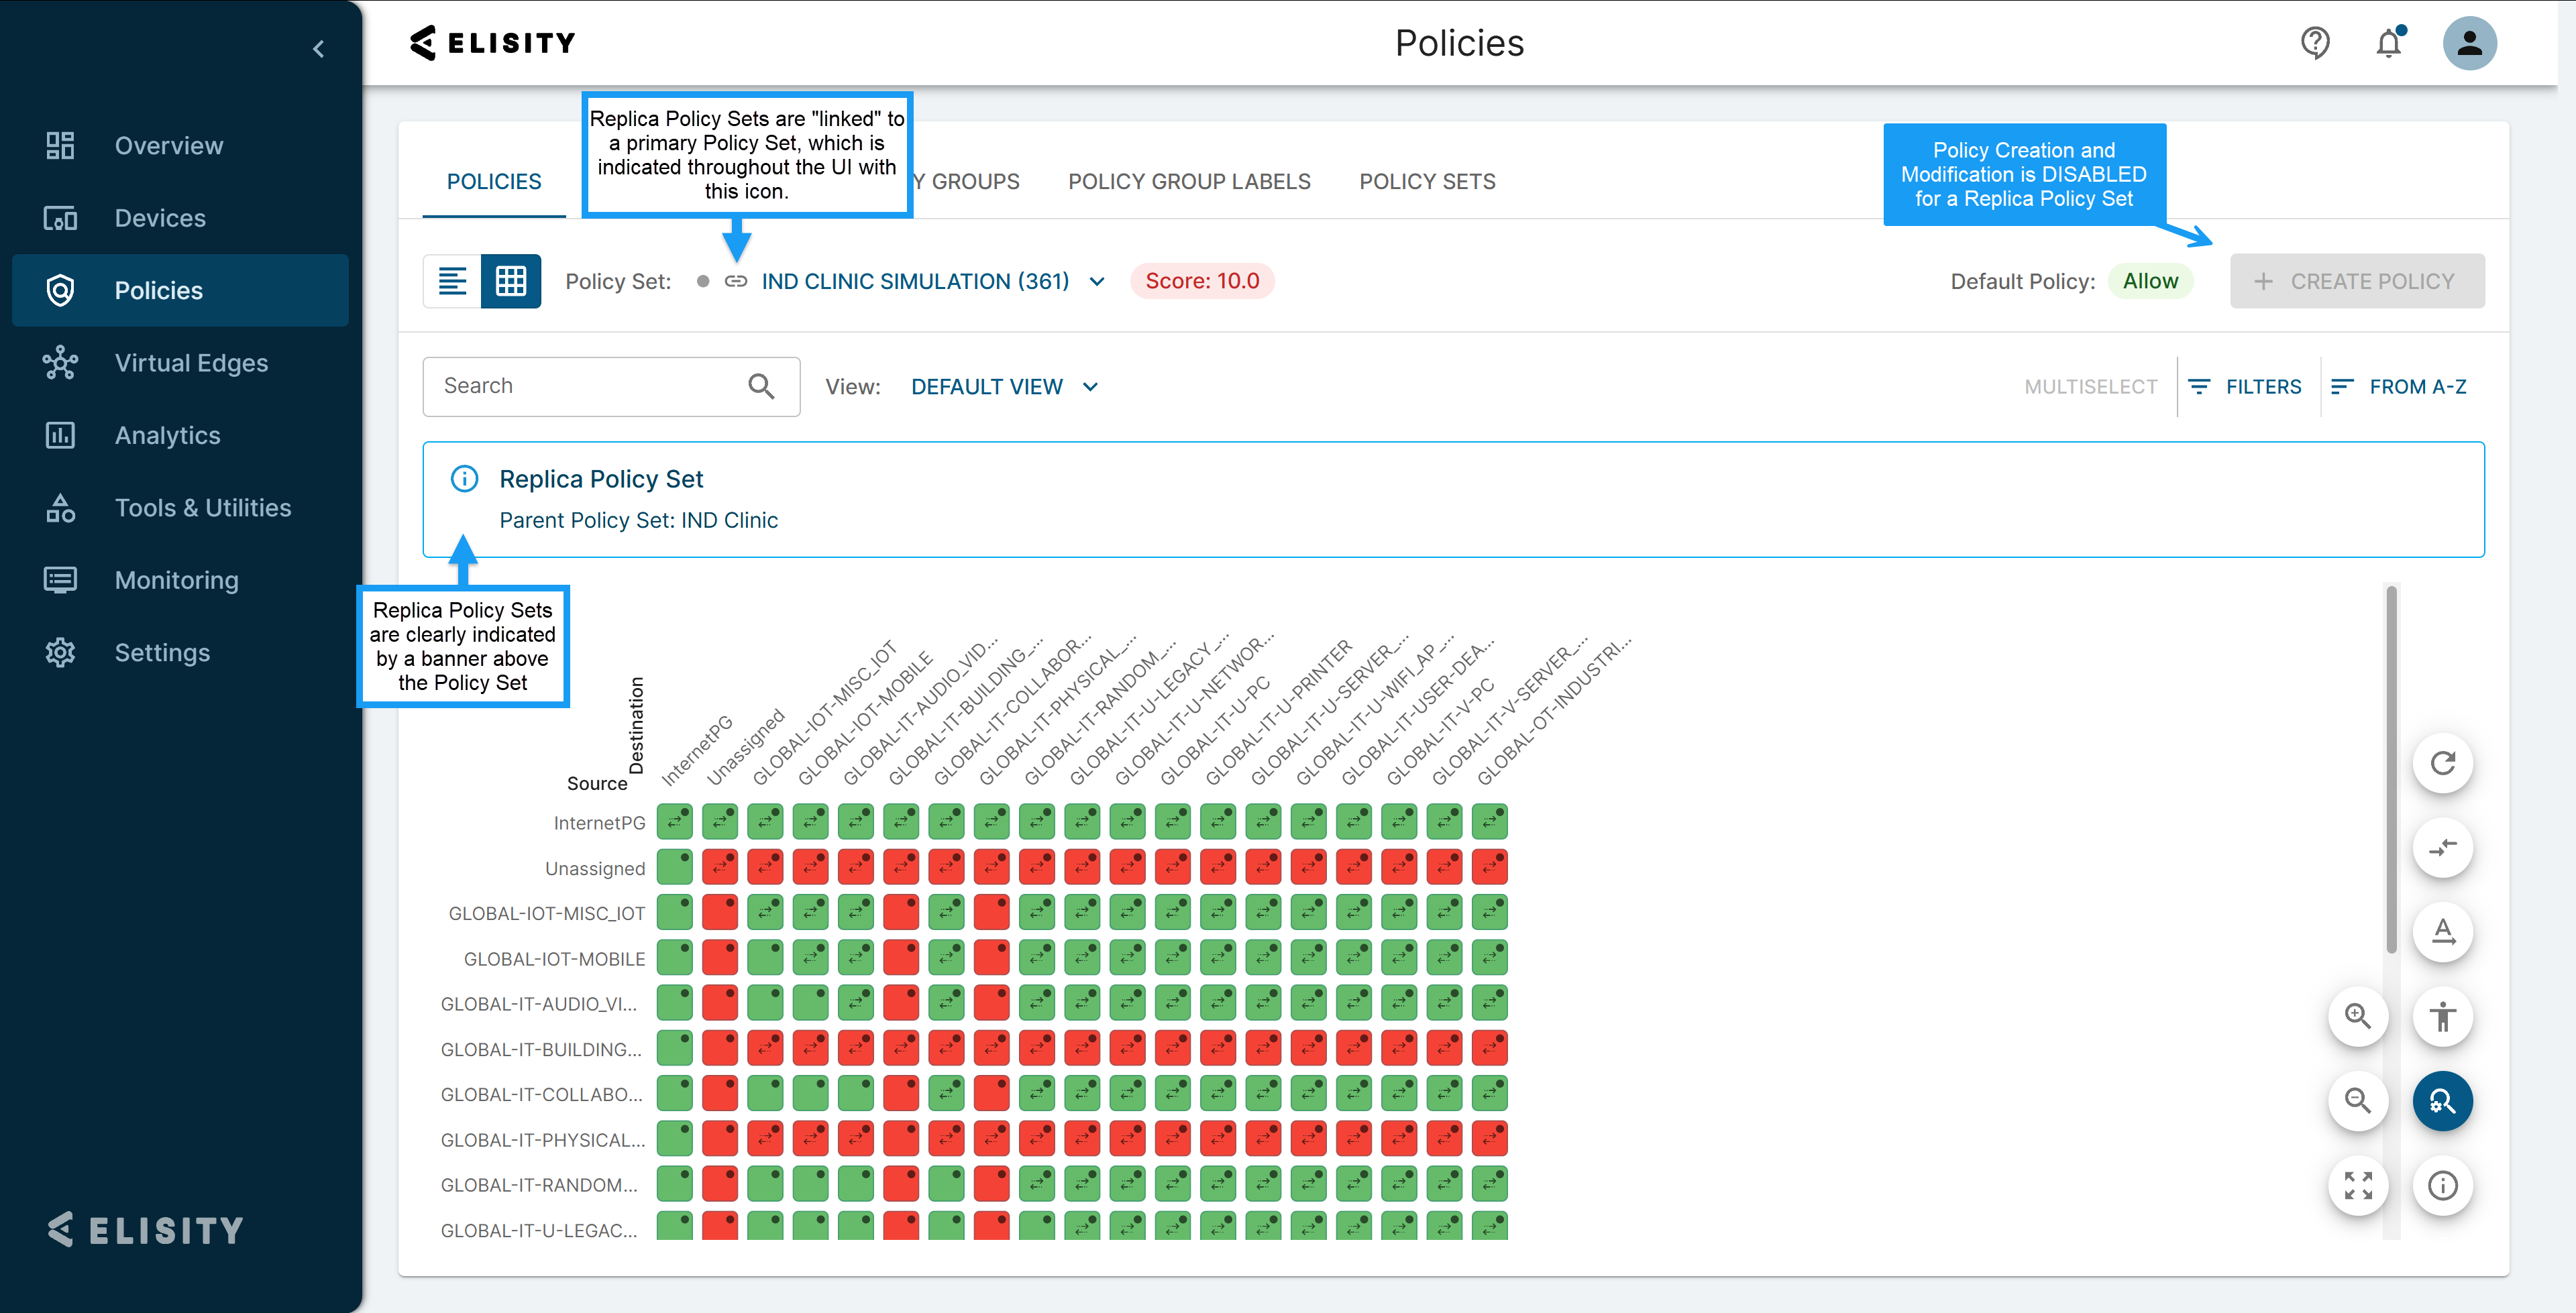The height and width of the screenshot is (1313, 2576).
Task: Click the zoom in magnifier button
Action: tap(2358, 1017)
